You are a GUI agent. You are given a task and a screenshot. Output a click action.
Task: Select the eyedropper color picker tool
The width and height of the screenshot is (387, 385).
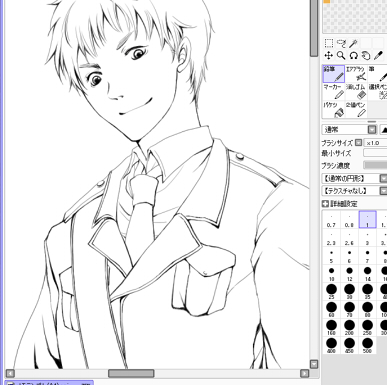coord(378,55)
